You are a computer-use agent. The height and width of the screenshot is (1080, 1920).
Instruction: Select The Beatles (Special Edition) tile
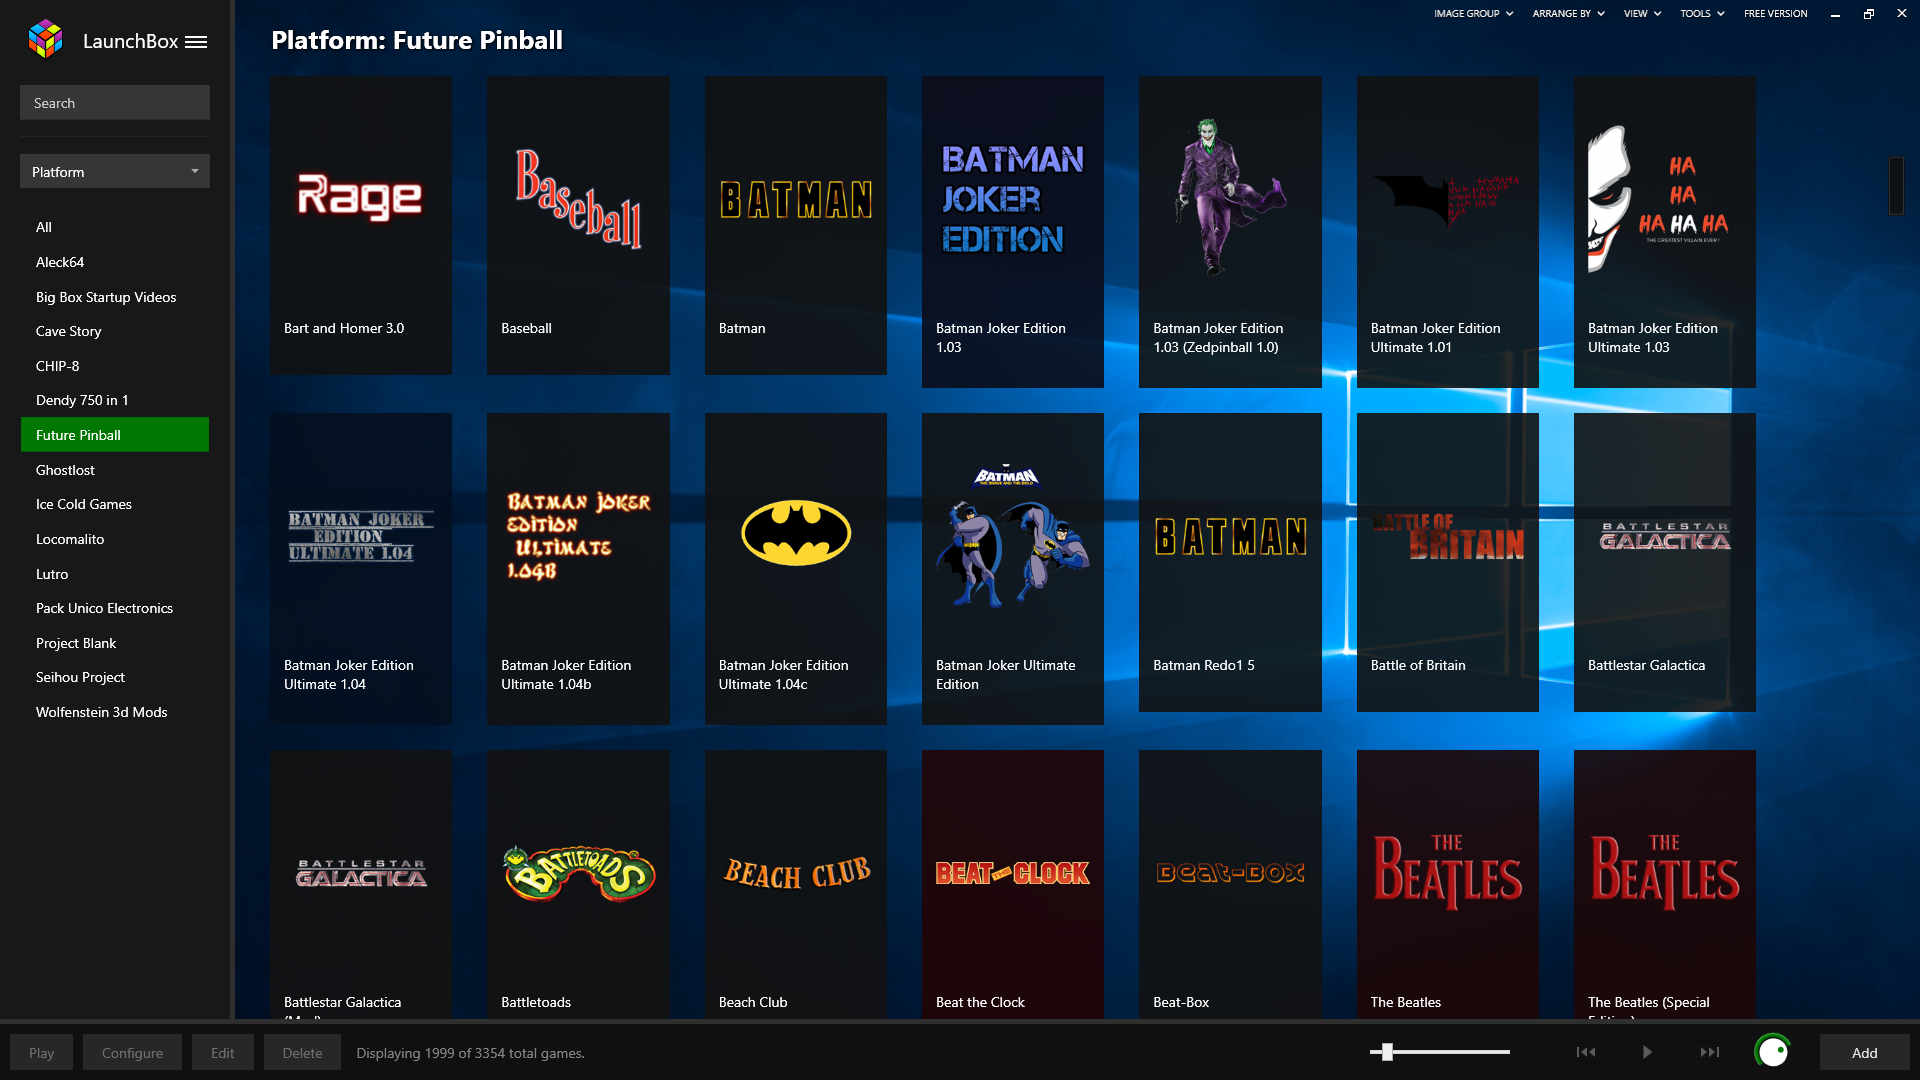tap(1664, 885)
